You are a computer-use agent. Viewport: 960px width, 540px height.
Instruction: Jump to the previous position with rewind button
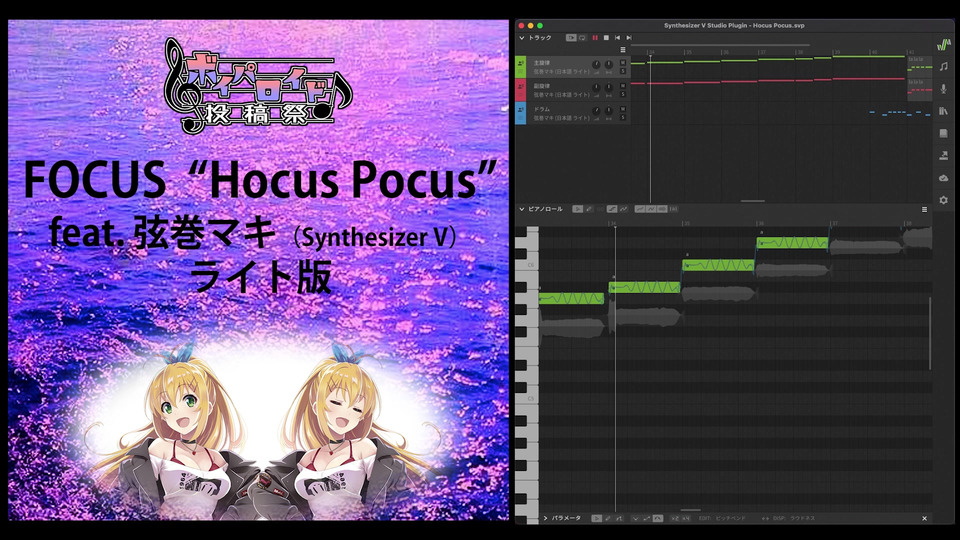pos(617,38)
